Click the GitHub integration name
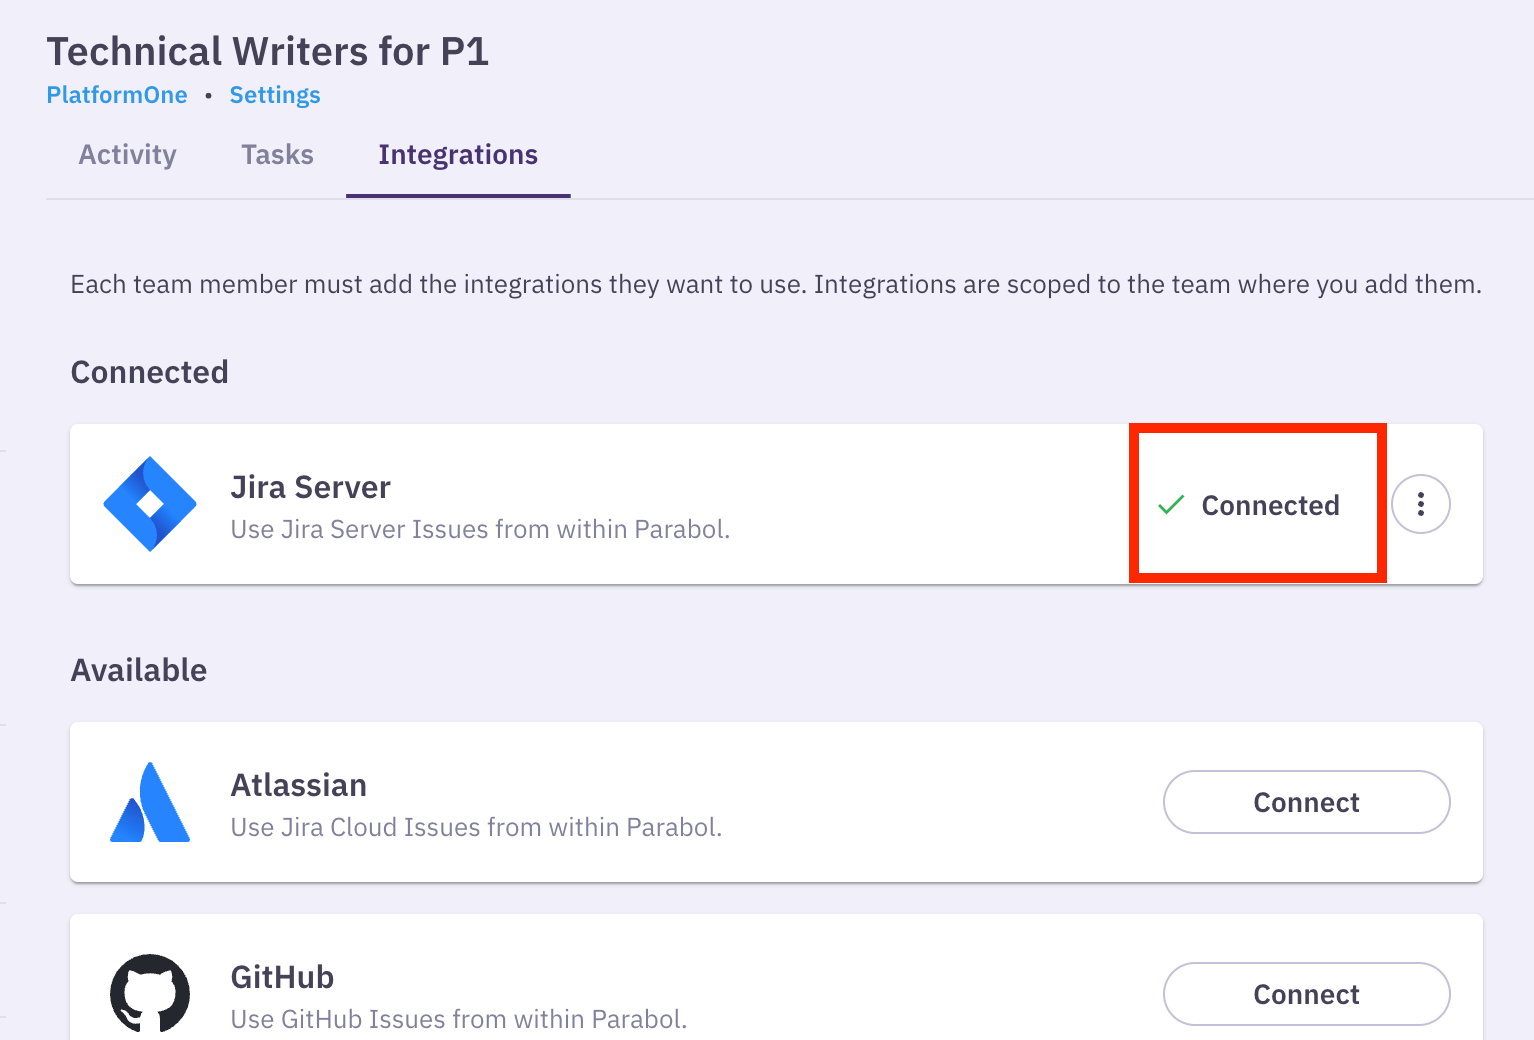This screenshot has width=1534, height=1040. point(282,977)
